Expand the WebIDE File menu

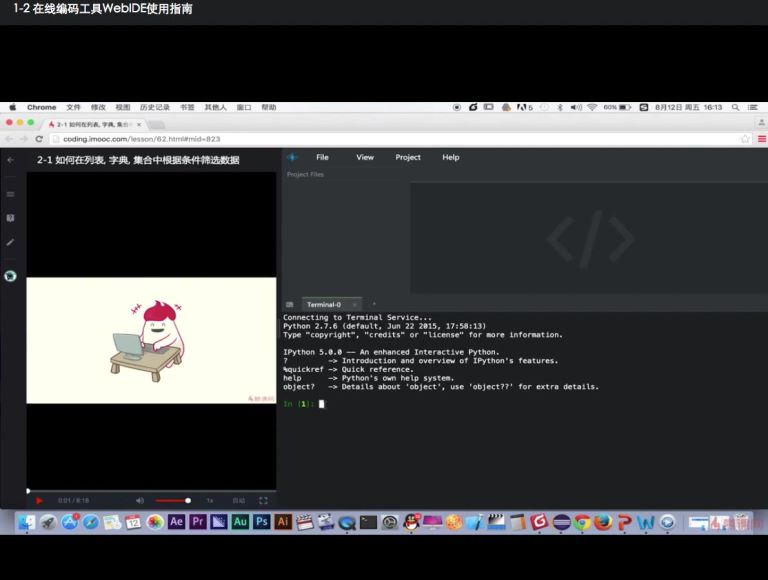click(x=322, y=157)
